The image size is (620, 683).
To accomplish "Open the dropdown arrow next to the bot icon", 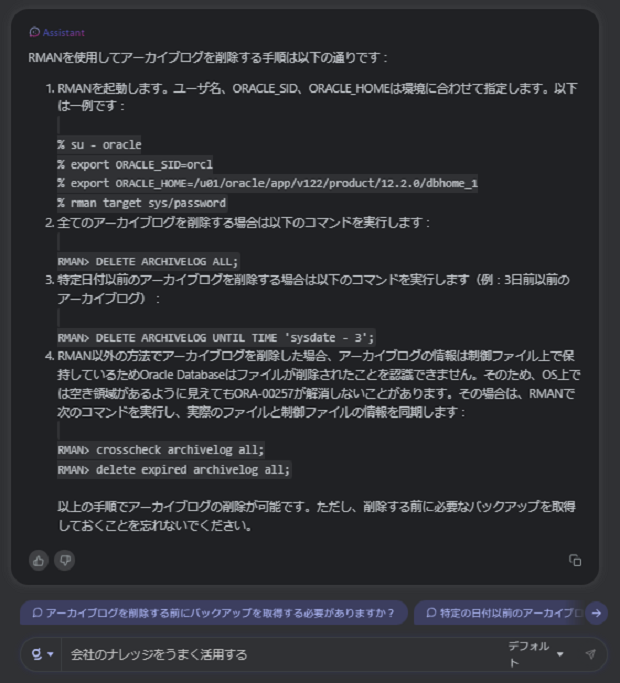I will (51, 654).
